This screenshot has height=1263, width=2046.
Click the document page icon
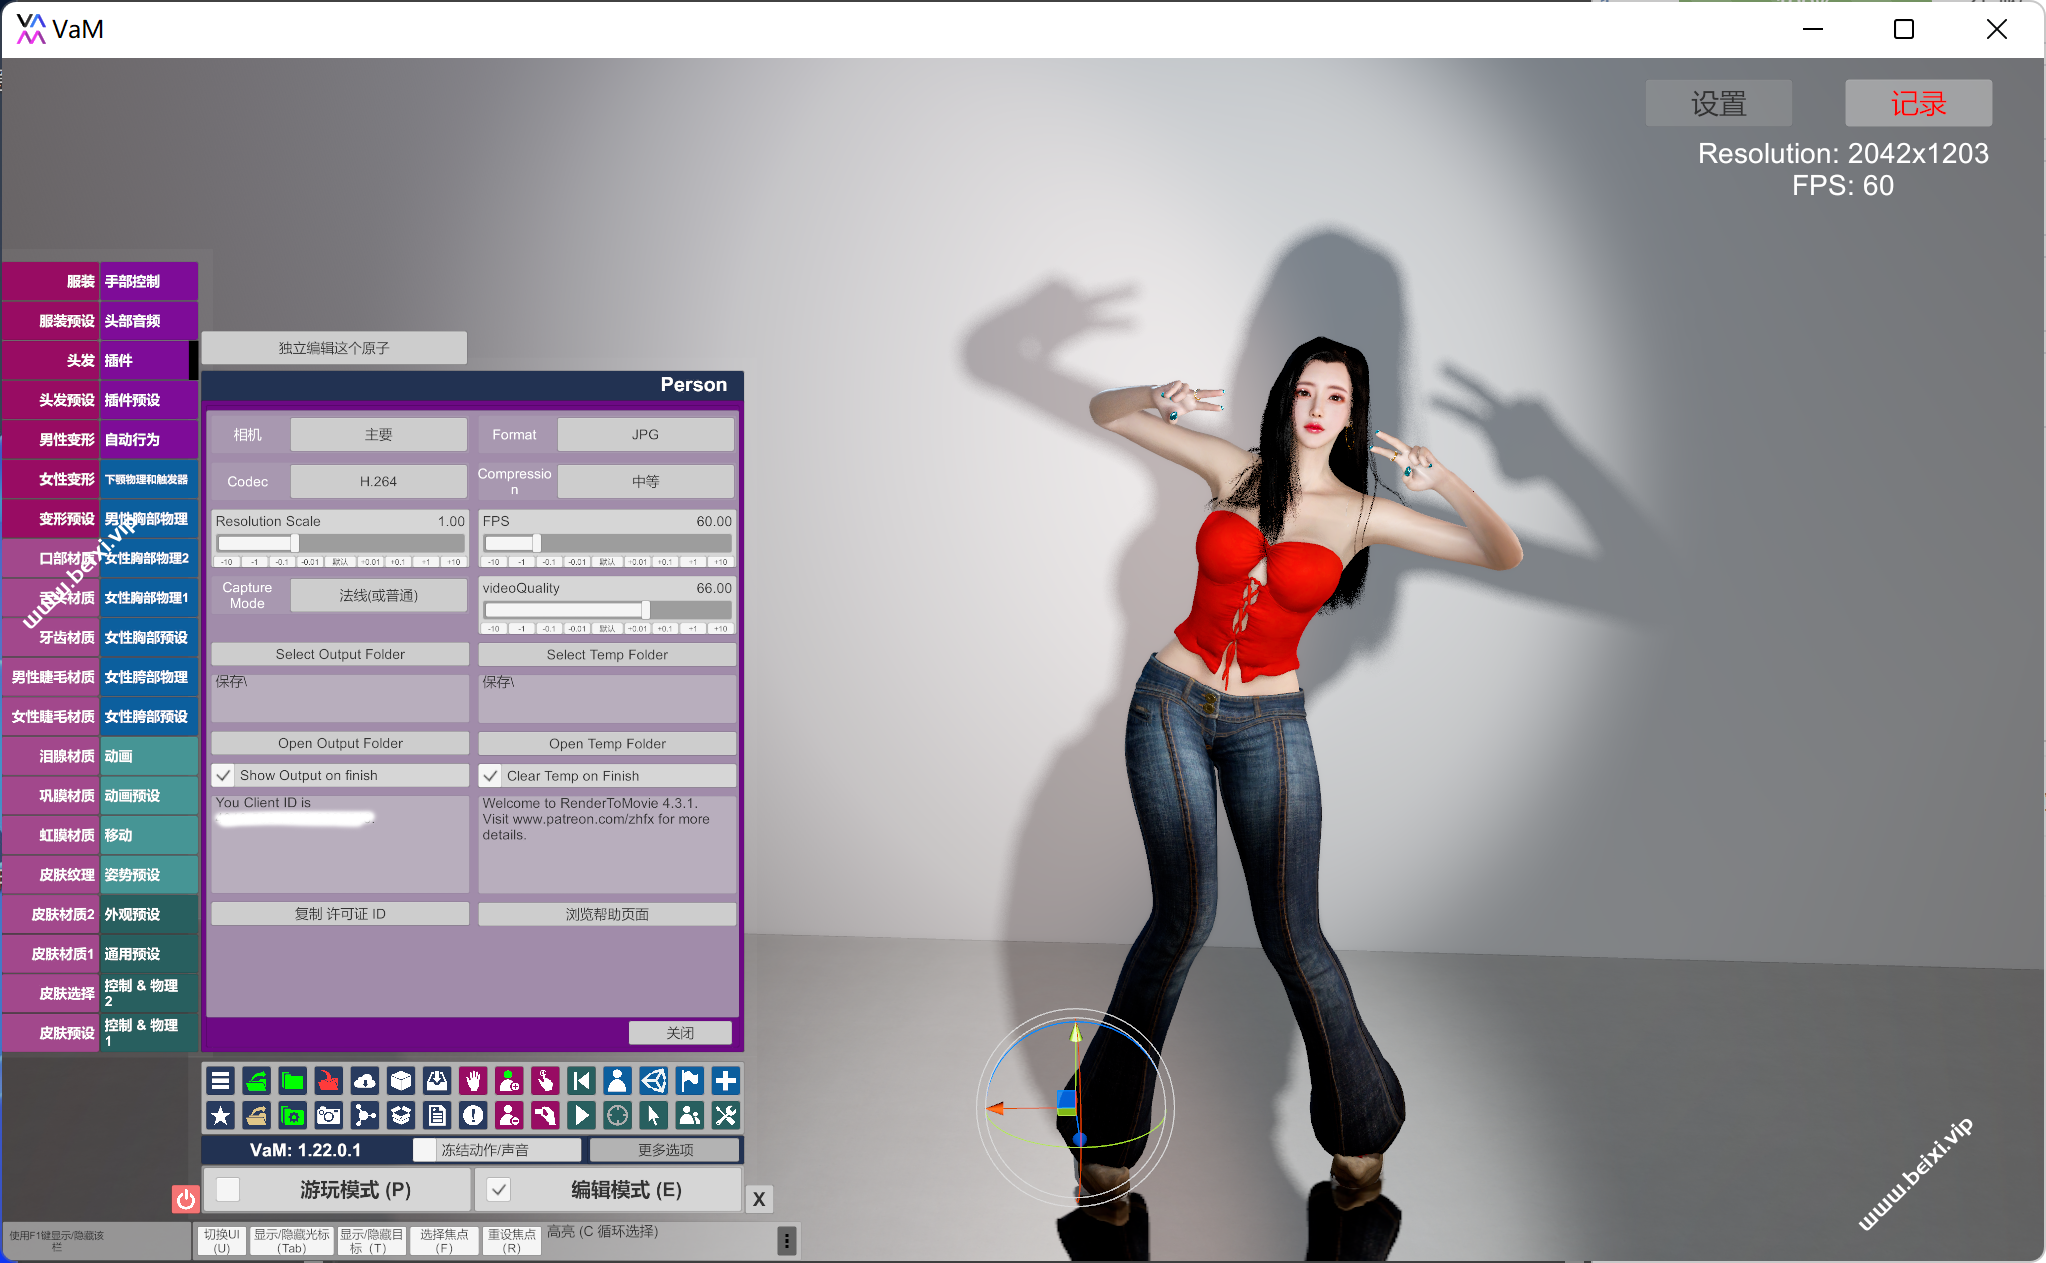(x=437, y=1116)
